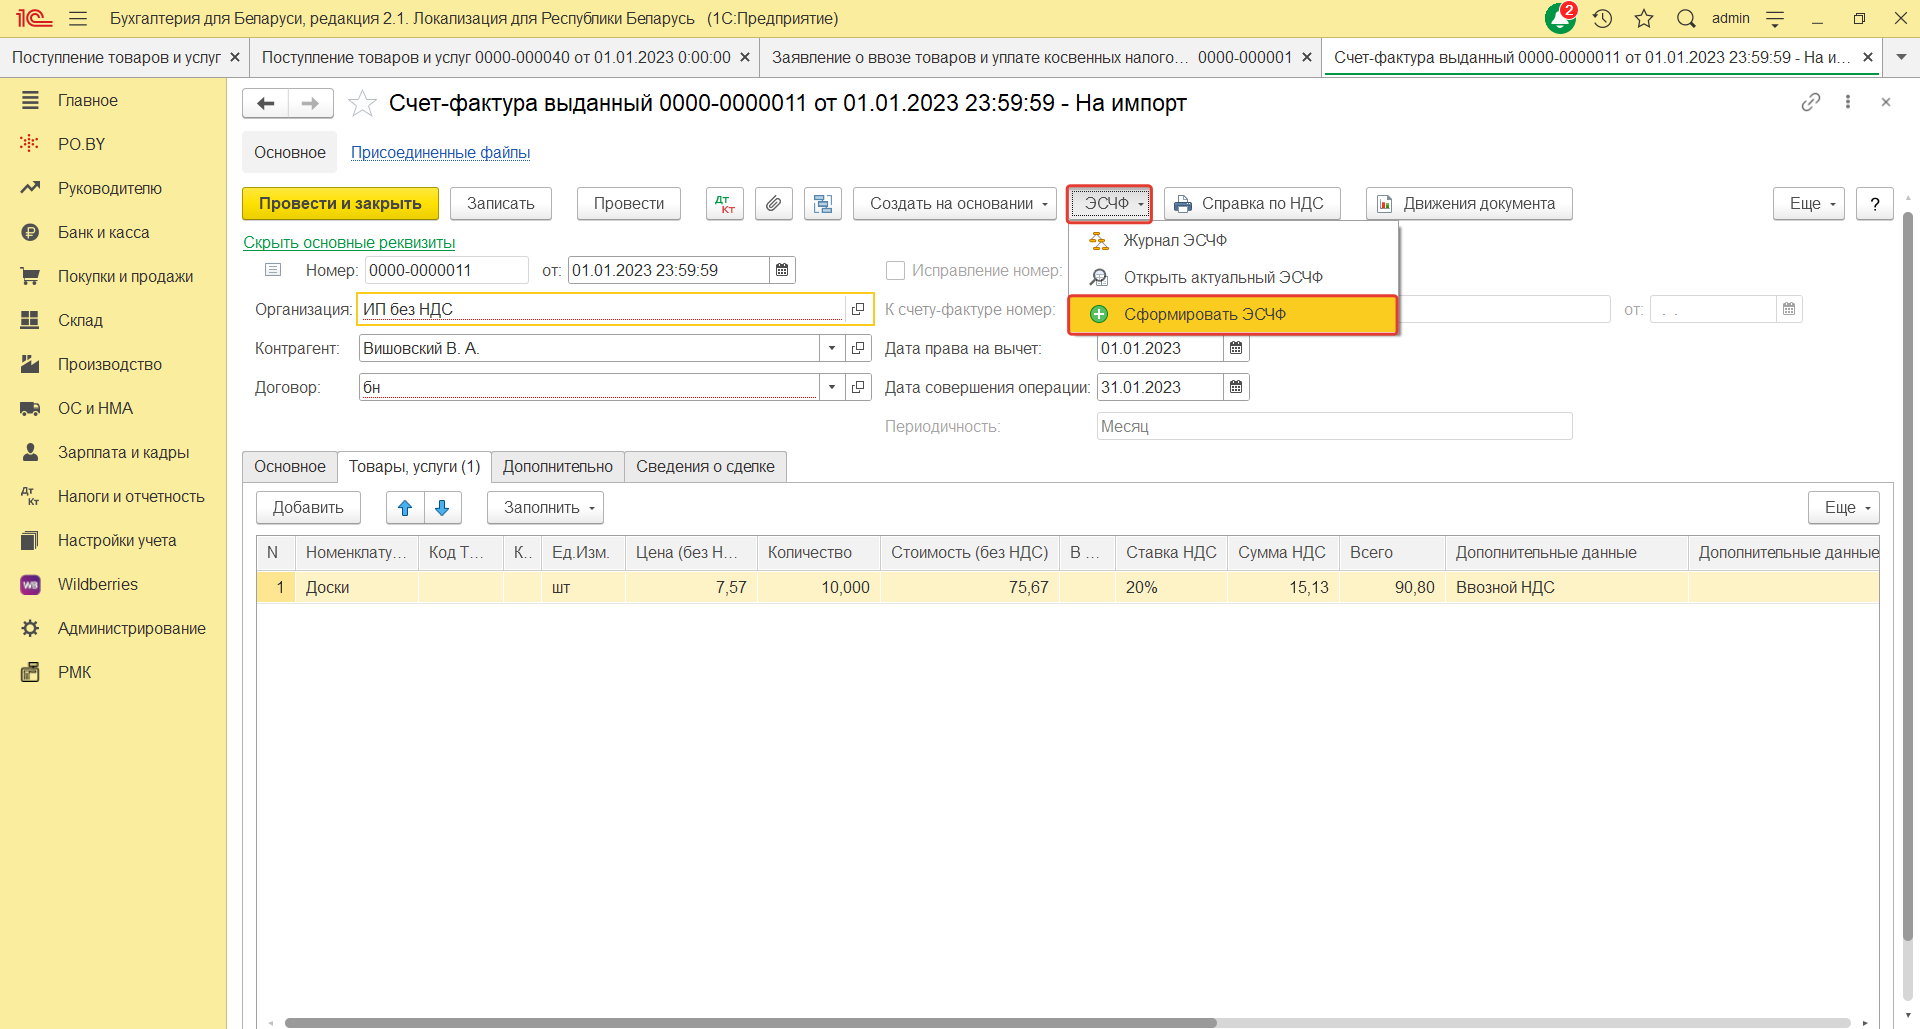Image resolution: width=1920 pixels, height=1029 pixels.
Task: Open notifications bell with badge 2
Action: (1560, 18)
